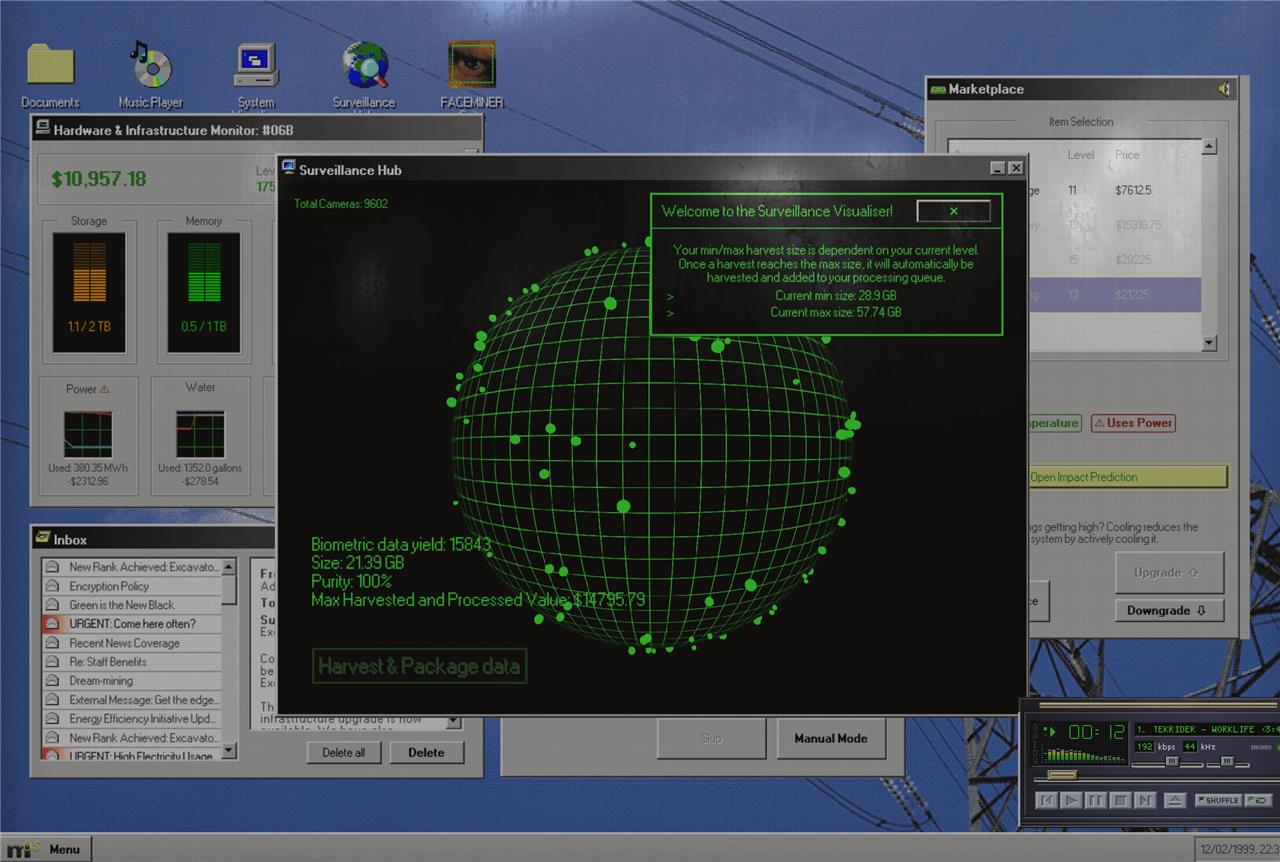The image size is (1280, 862).
Task: Mute sound via Marketplace speaker icon
Action: (x=1224, y=89)
